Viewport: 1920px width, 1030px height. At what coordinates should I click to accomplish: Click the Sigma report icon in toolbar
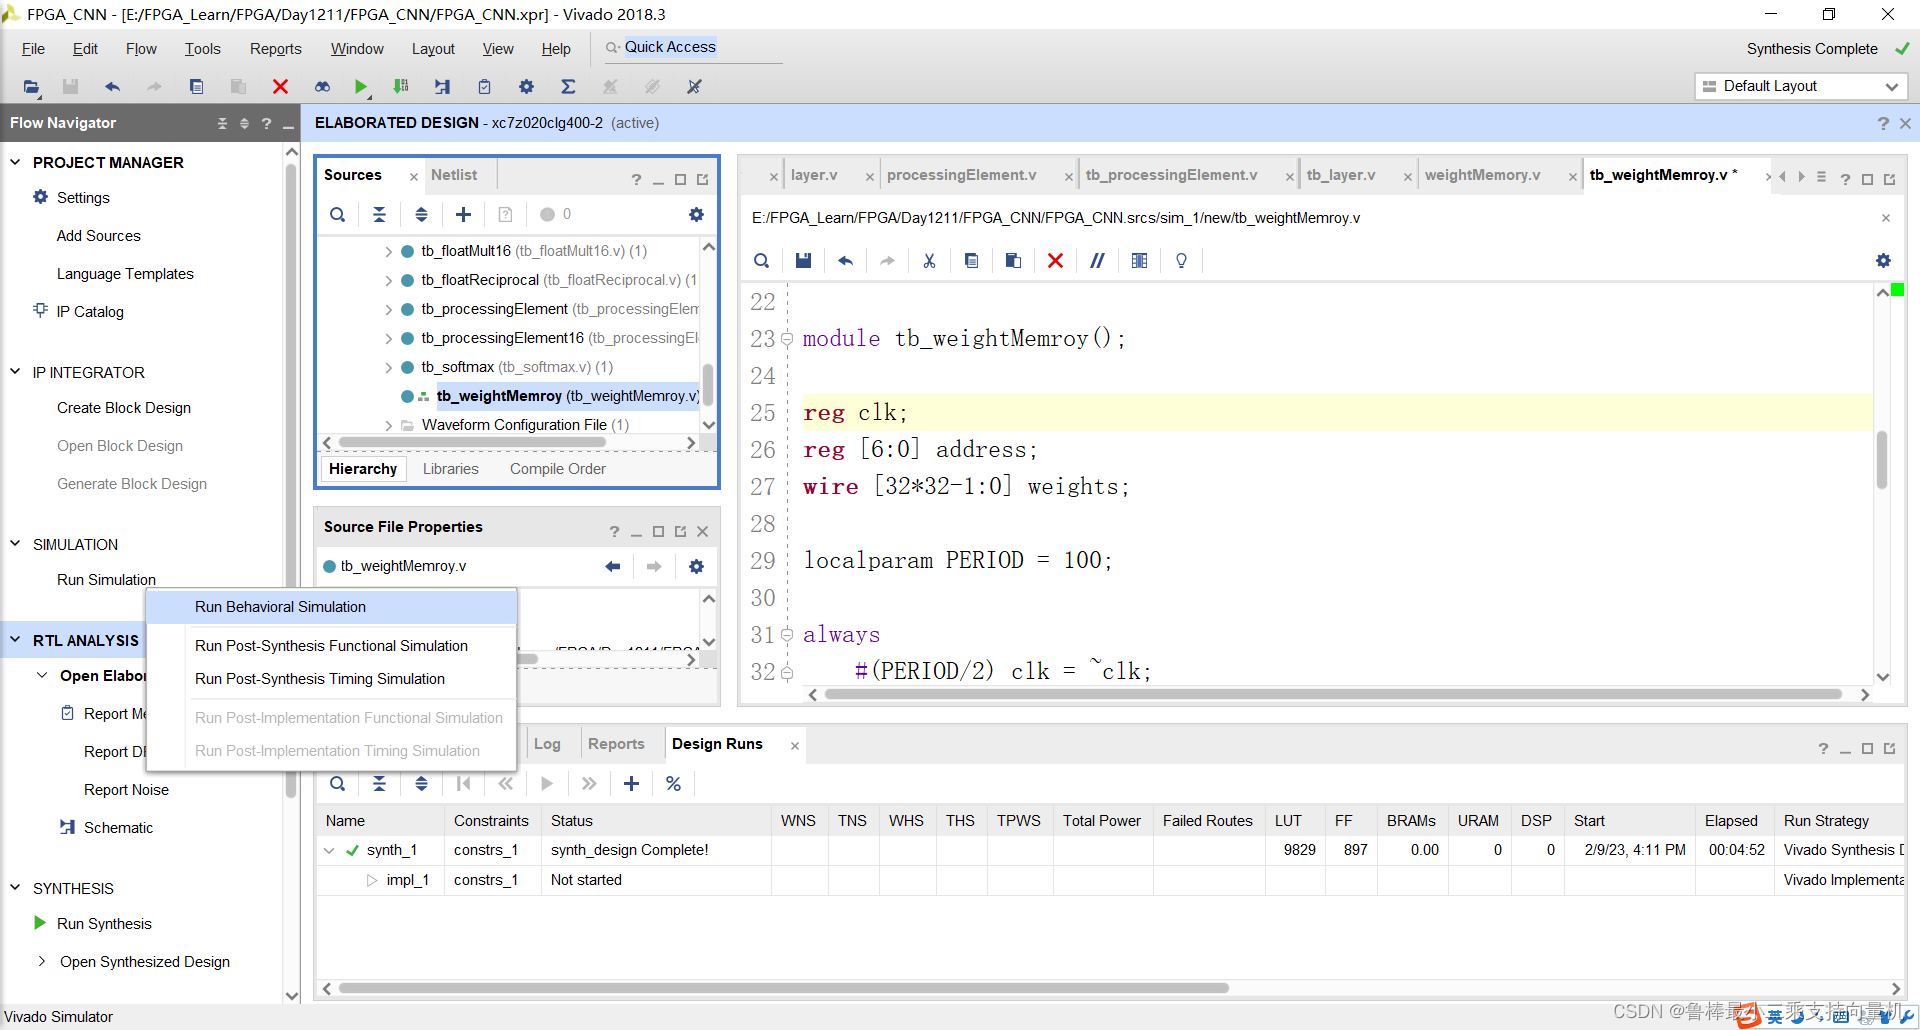click(x=568, y=87)
